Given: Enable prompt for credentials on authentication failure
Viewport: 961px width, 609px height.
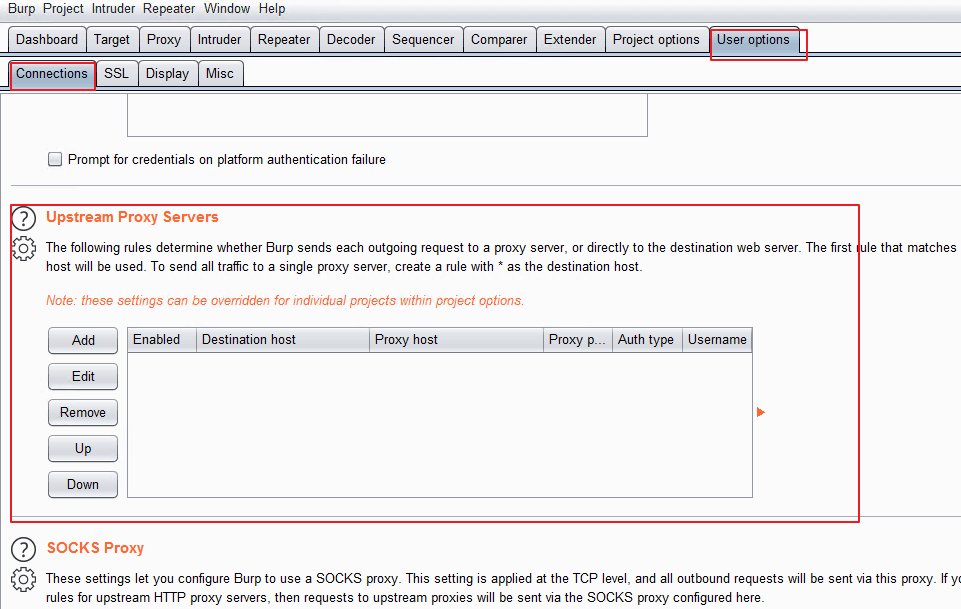Looking at the screenshot, I should pos(55,159).
